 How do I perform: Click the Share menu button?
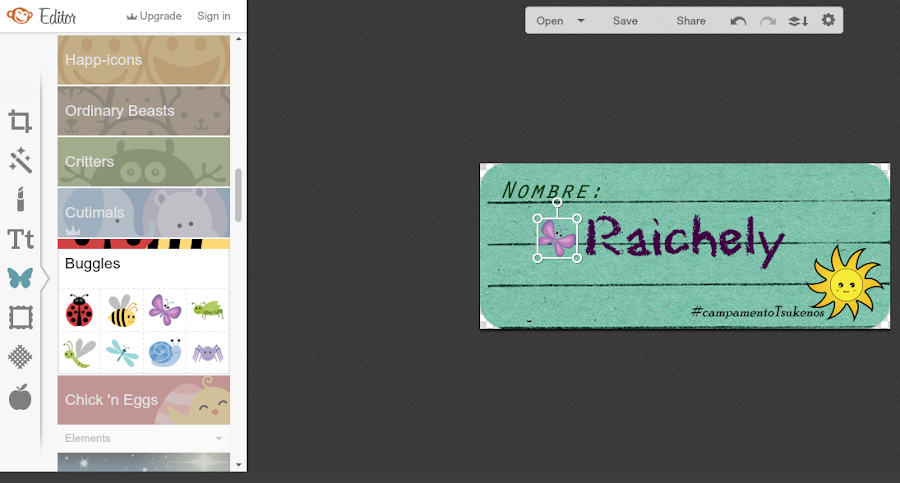(x=690, y=21)
